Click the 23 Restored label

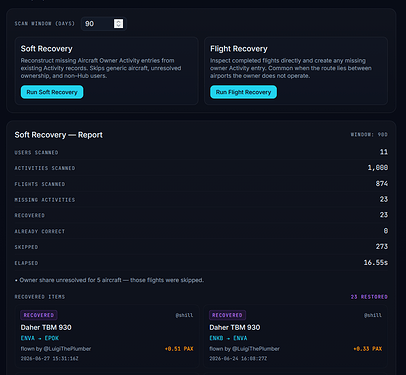[x=369, y=297]
